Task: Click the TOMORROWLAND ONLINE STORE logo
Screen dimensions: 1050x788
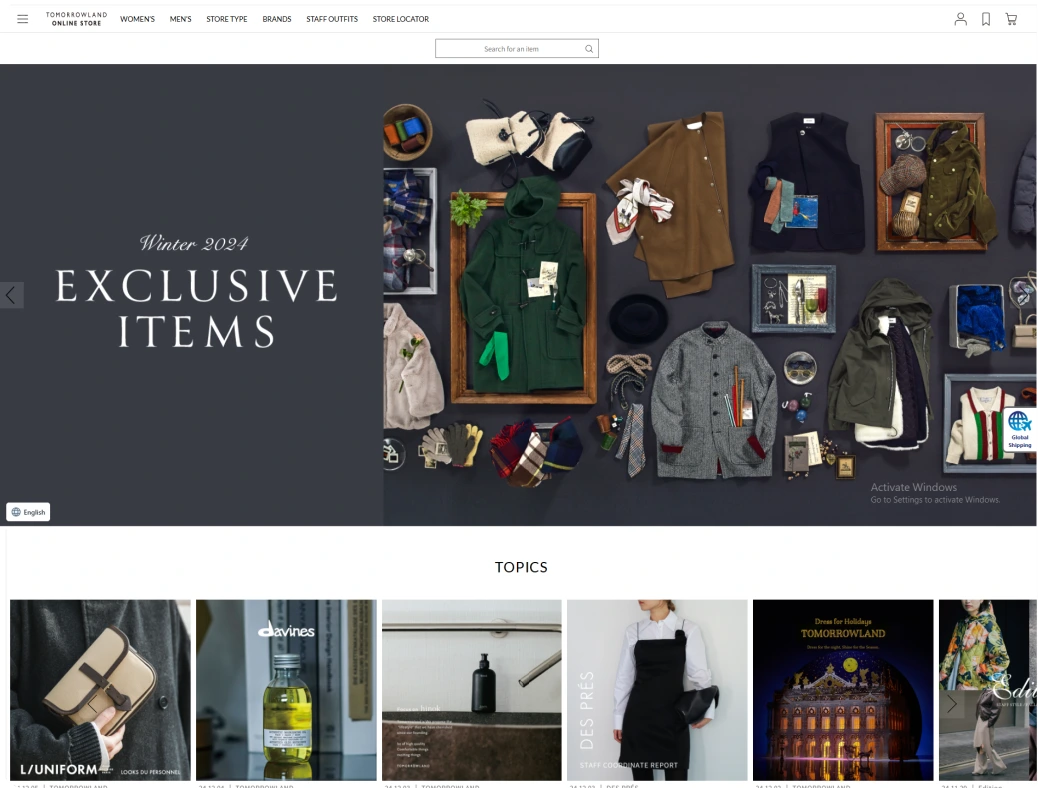Action: 76,19
